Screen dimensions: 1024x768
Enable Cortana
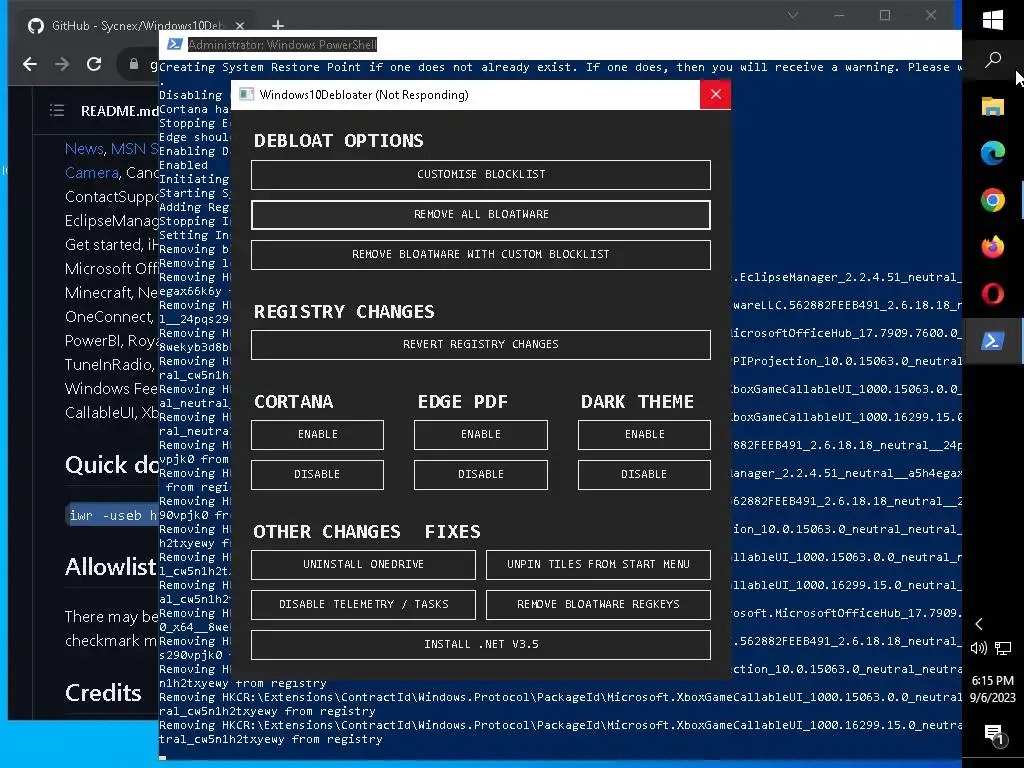[x=317, y=434]
